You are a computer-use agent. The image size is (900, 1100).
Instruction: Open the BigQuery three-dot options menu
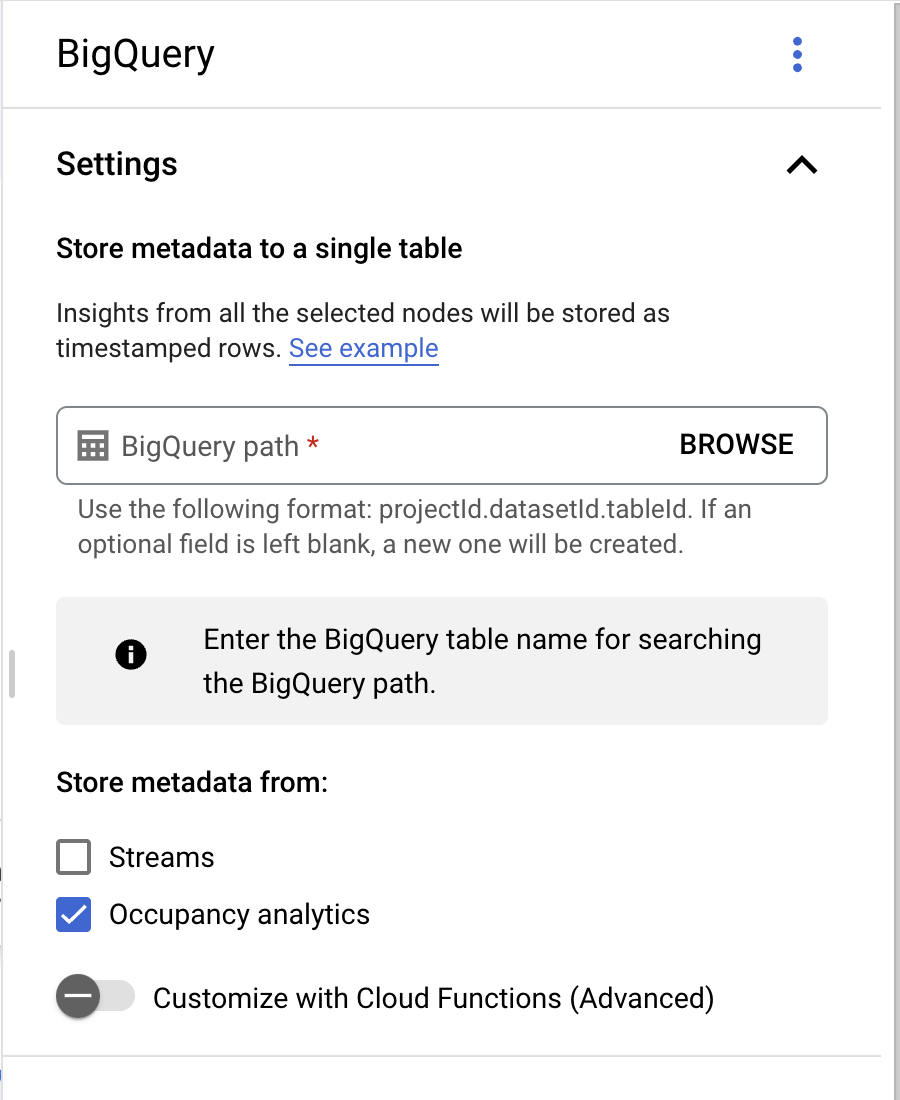coord(797,55)
